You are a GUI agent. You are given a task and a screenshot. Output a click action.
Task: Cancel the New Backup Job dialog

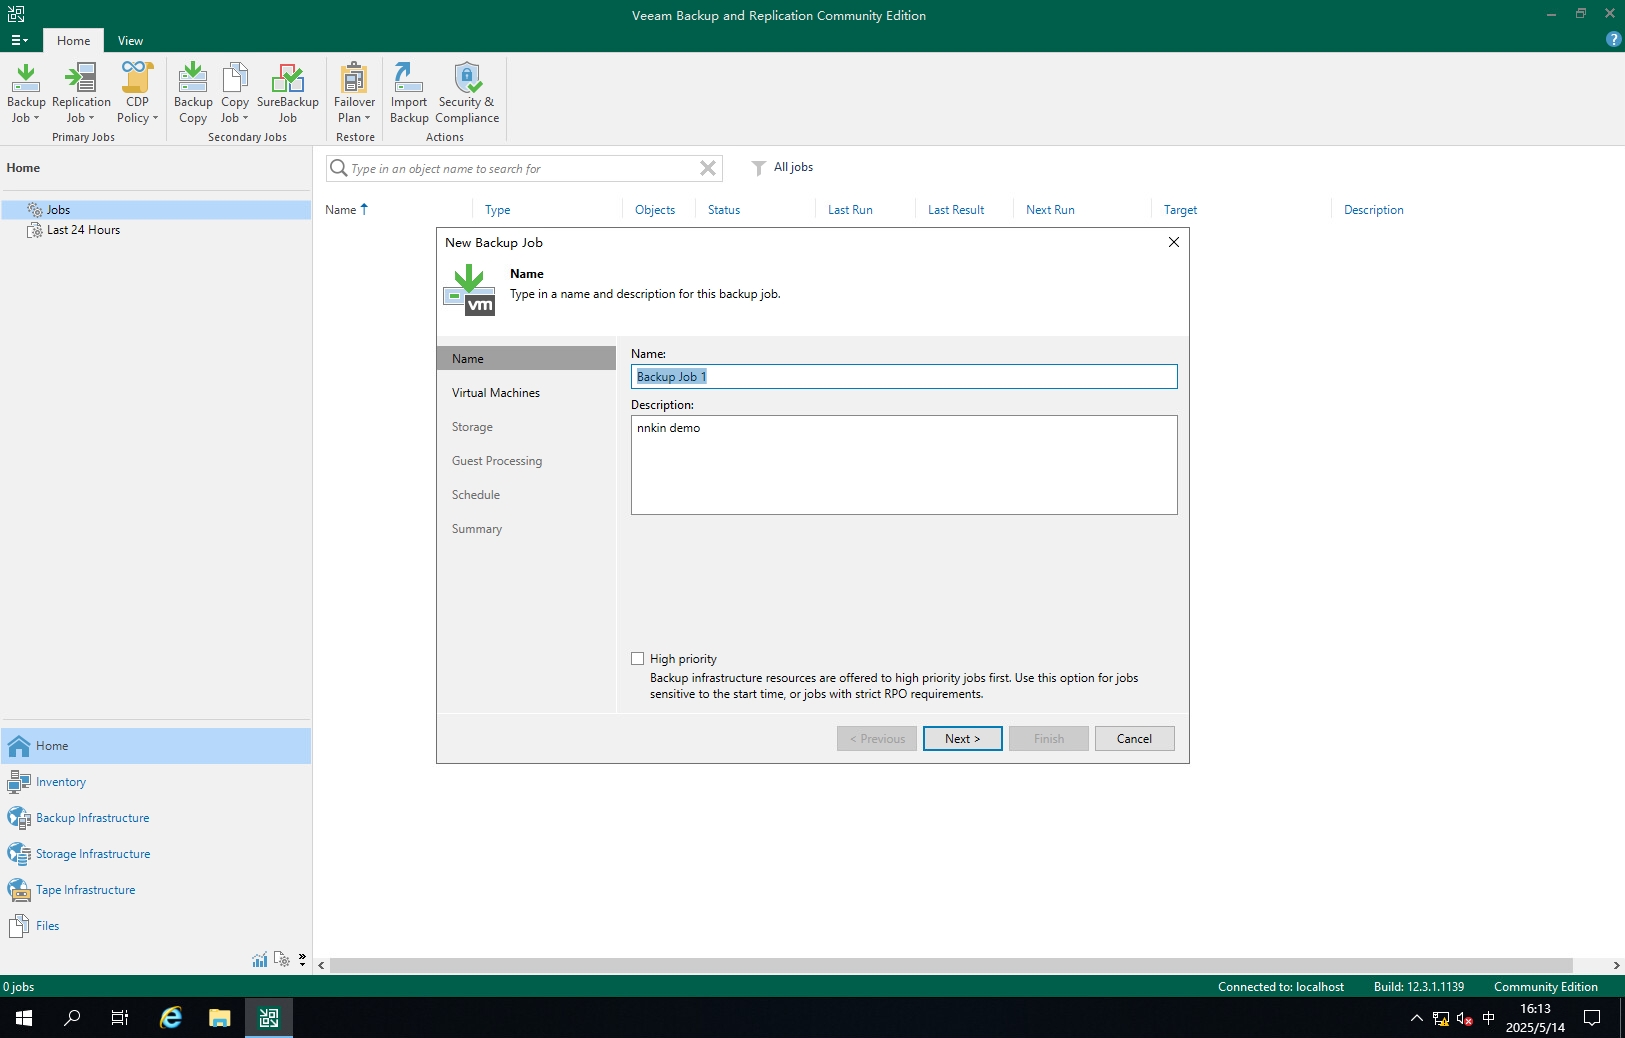pos(1134,739)
